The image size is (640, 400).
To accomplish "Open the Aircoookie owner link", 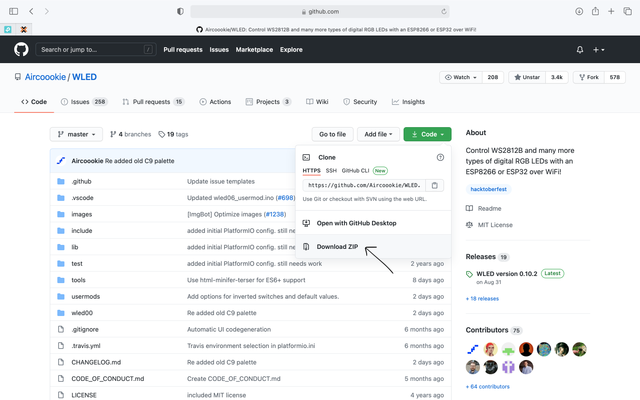I will [45, 77].
